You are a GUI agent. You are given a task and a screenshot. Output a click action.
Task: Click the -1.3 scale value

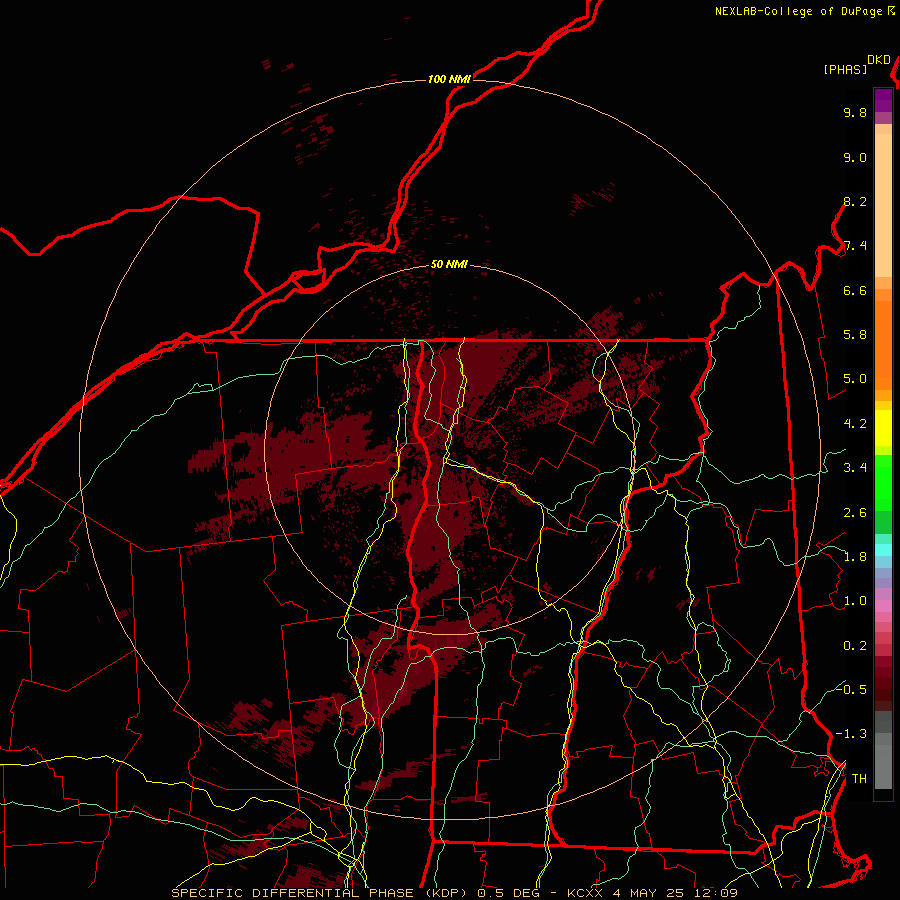click(851, 734)
